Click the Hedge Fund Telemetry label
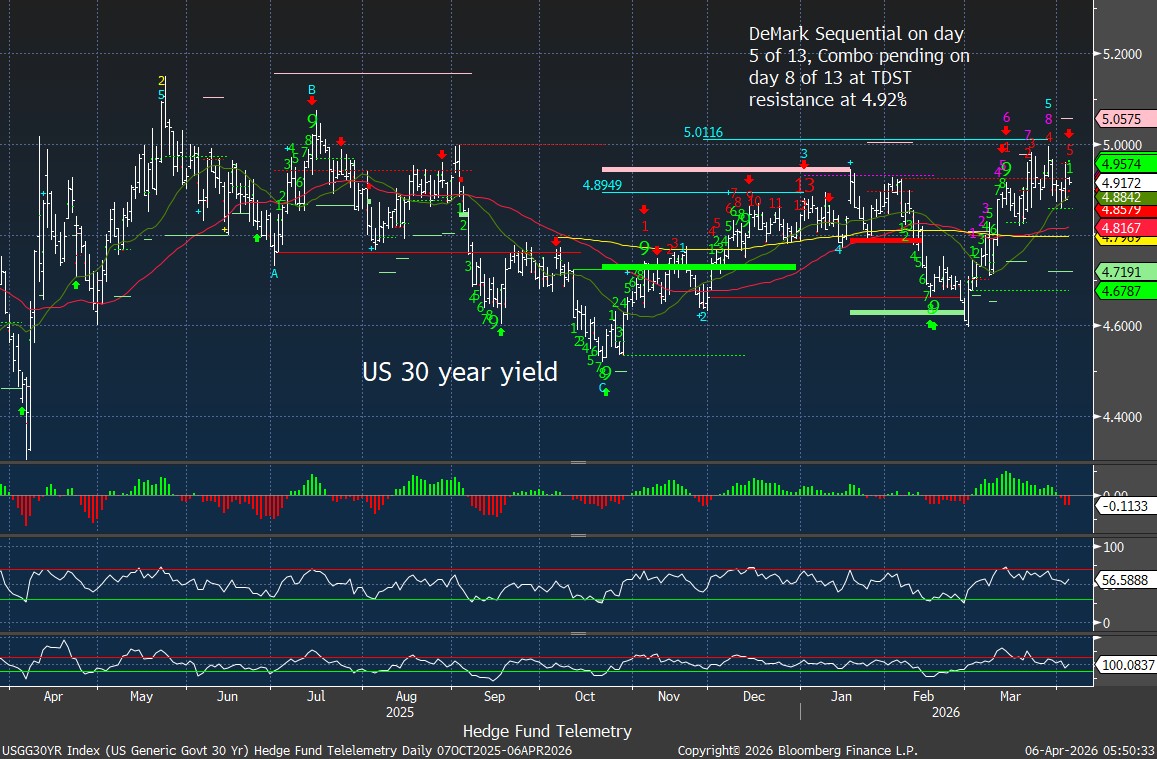The width and height of the screenshot is (1157, 759). click(548, 731)
